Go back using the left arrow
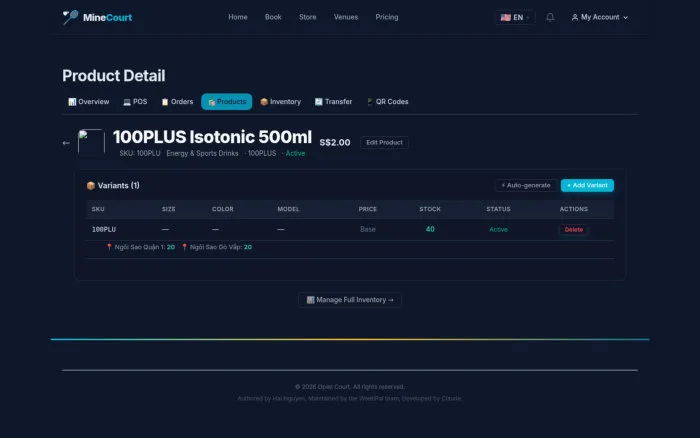The image size is (700, 438). click(x=66, y=143)
